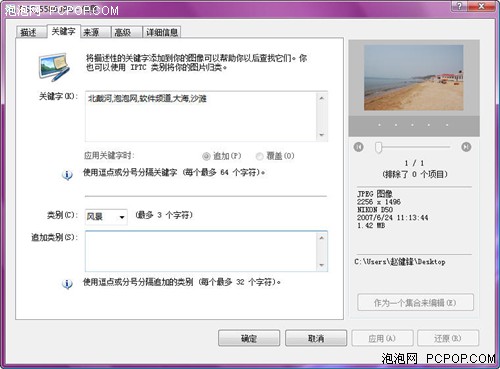Click the file path C:\Users\赵健锋\Desktop text
The image size is (500, 369).
(x=400, y=262)
